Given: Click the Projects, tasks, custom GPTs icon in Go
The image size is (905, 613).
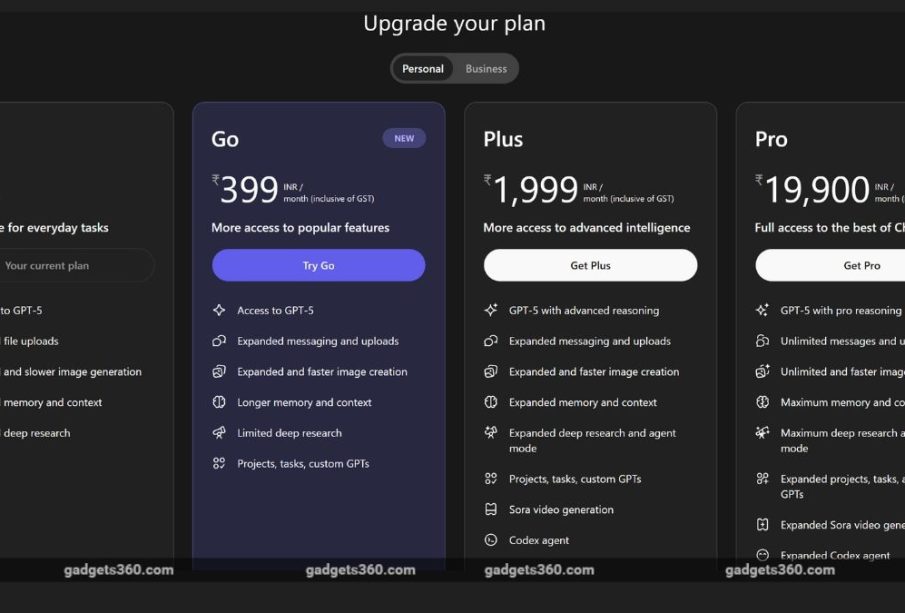Looking at the screenshot, I should point(219,463).
